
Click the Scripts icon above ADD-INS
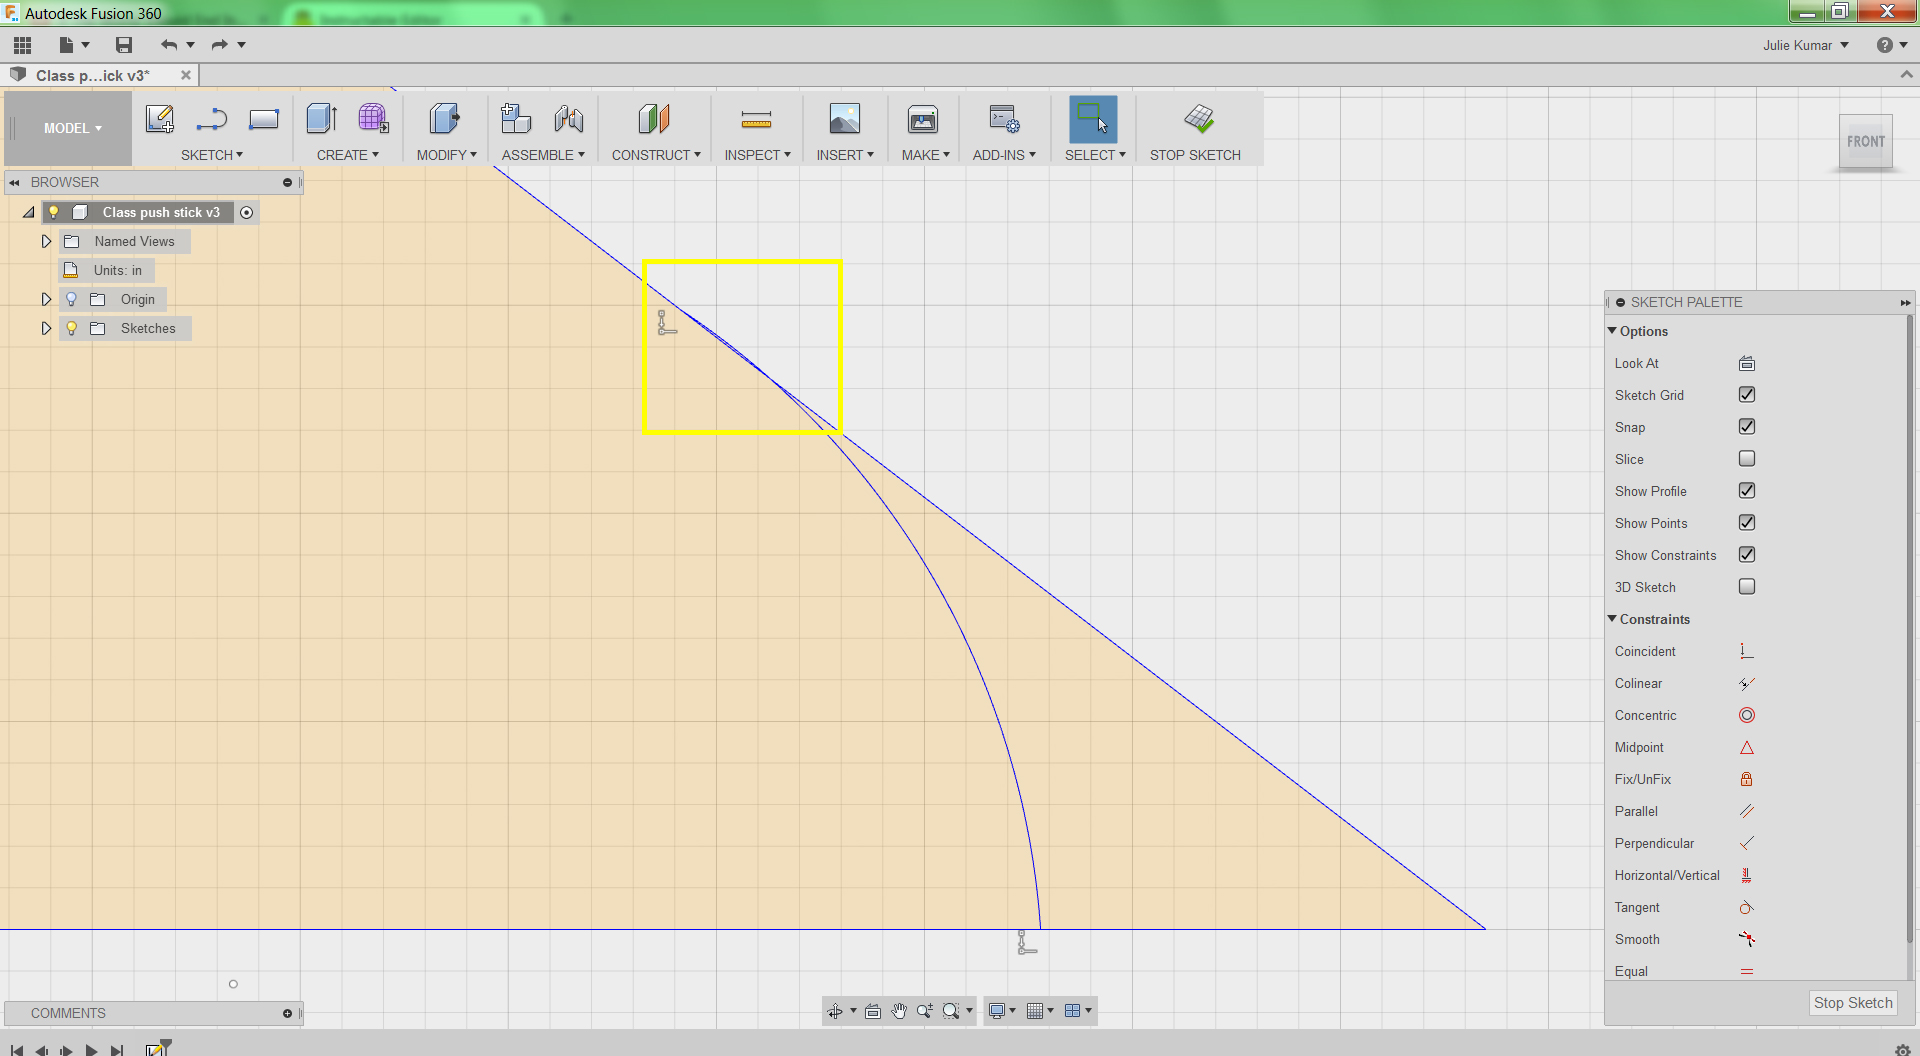coord(1004,119)
